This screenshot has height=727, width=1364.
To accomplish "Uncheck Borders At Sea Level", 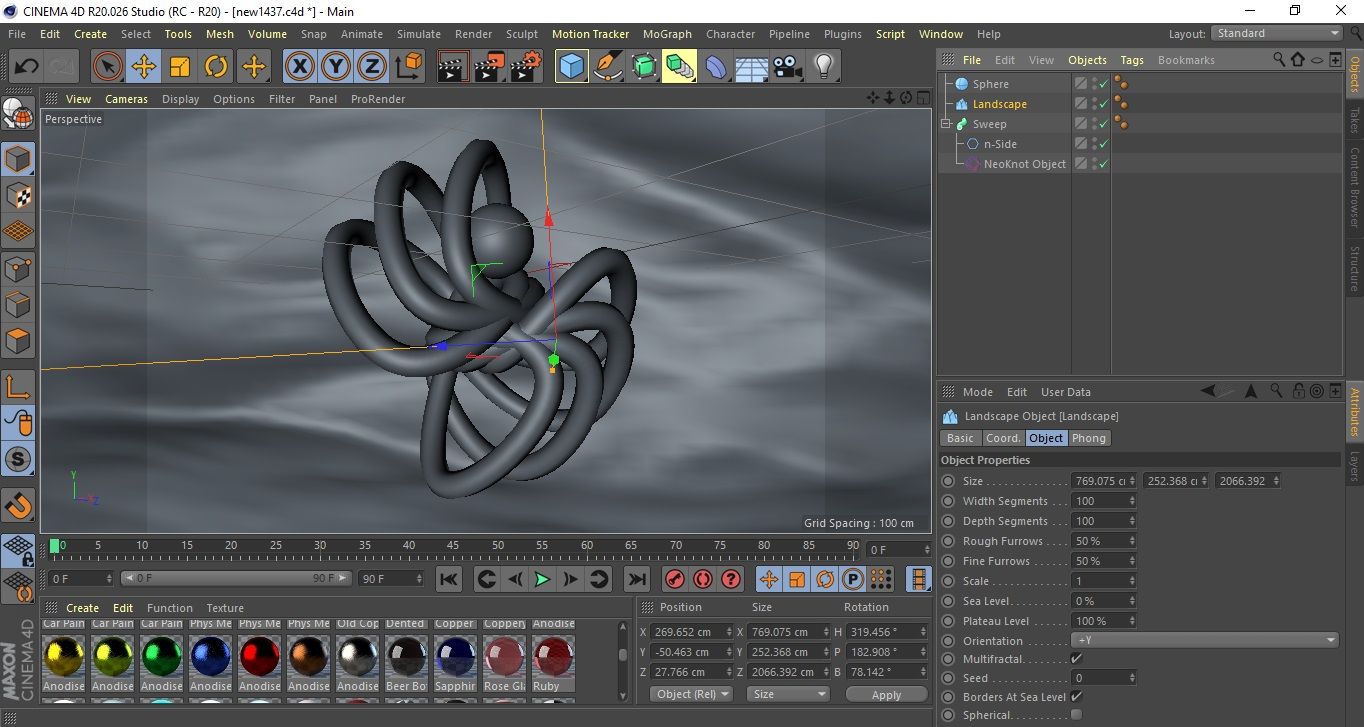I will (x=1076, y=697).
